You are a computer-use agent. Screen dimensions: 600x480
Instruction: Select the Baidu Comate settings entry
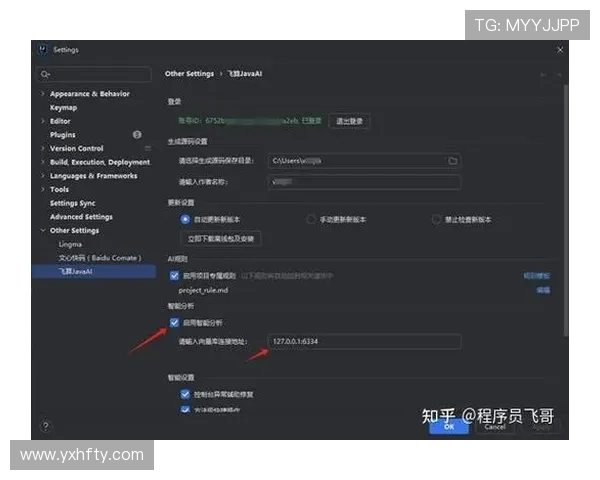click(x=100, y=258)
